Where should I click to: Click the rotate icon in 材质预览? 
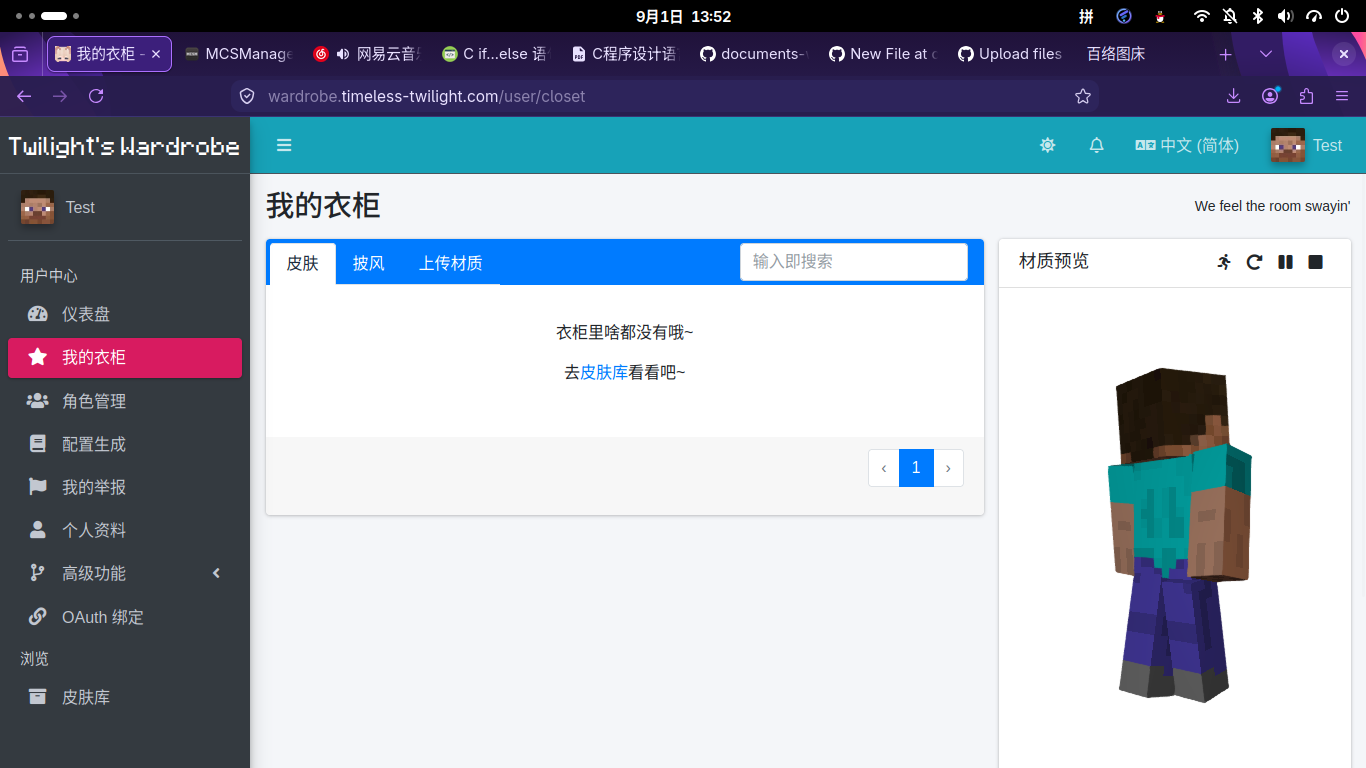pyautogui.click(x=1254, y=262)
